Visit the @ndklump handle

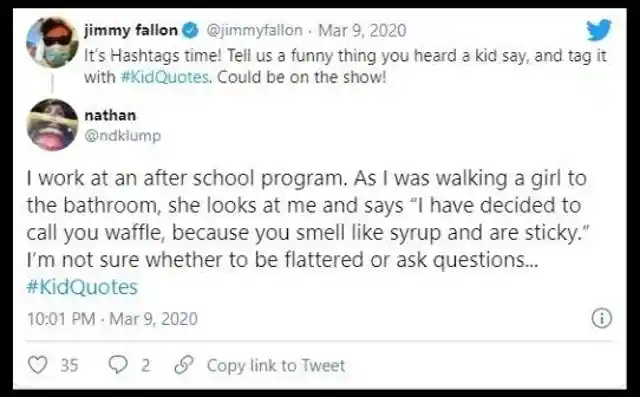coord(122,135)
